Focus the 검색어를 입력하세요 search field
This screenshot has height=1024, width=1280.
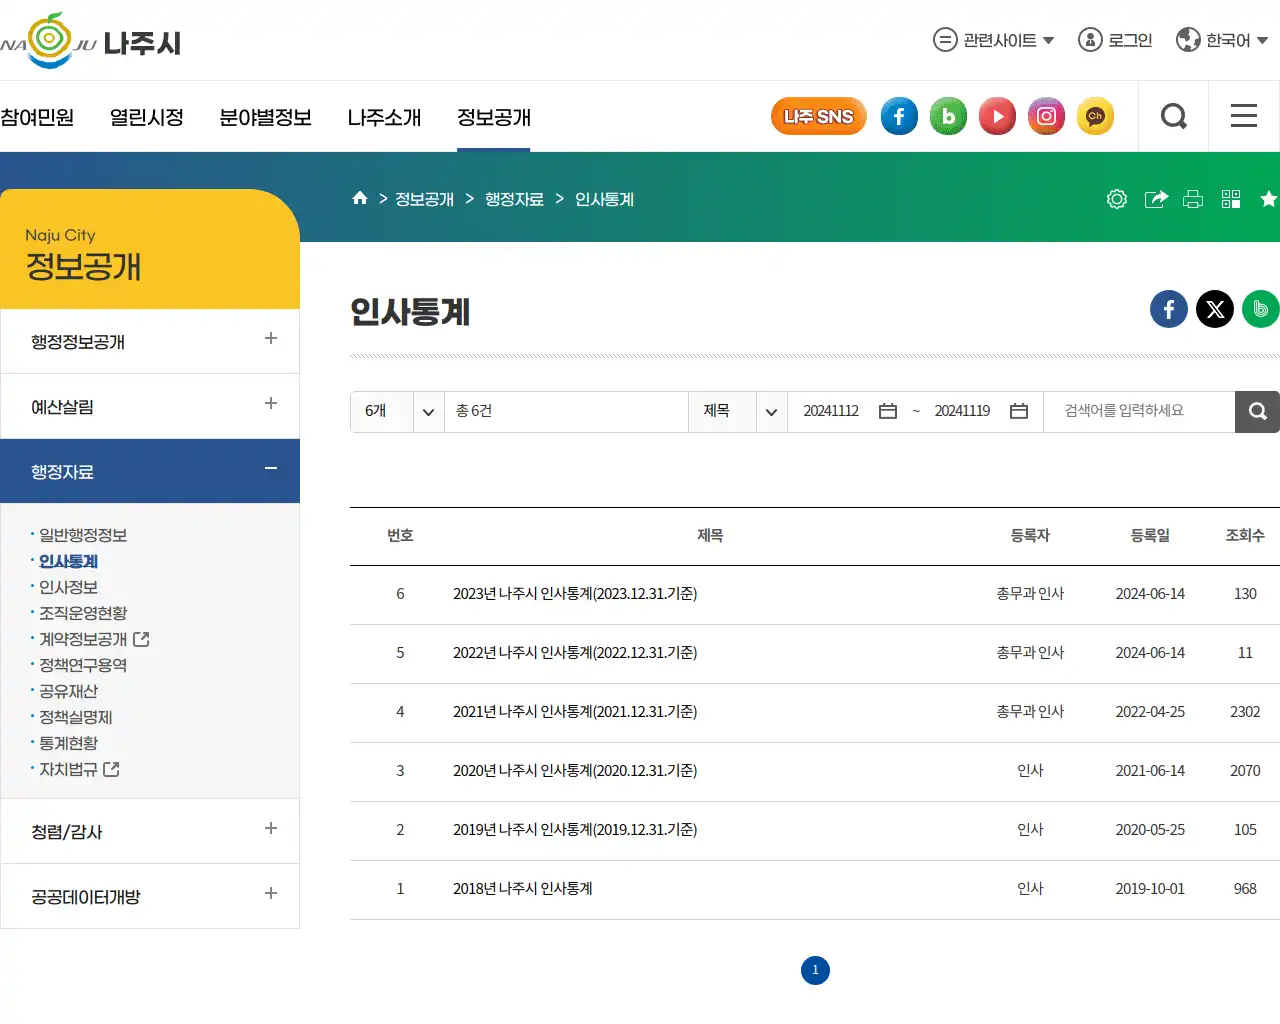click(x=1139, y=411)
